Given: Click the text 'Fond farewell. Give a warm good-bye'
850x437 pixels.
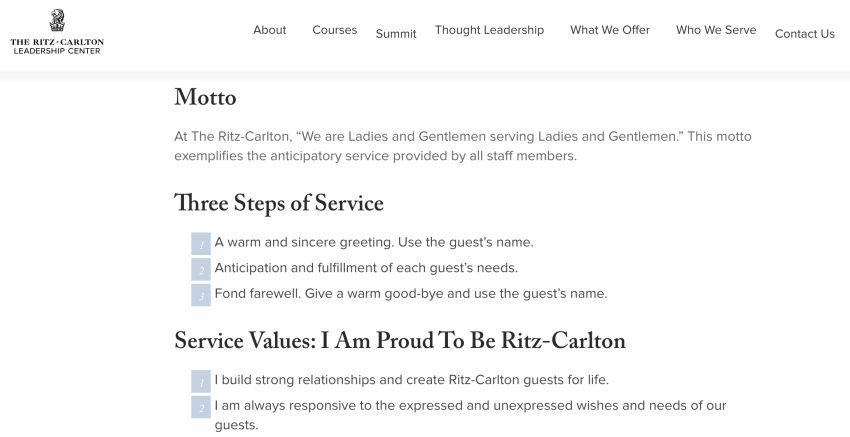Looking at the screenshot, I should point(329,293).
